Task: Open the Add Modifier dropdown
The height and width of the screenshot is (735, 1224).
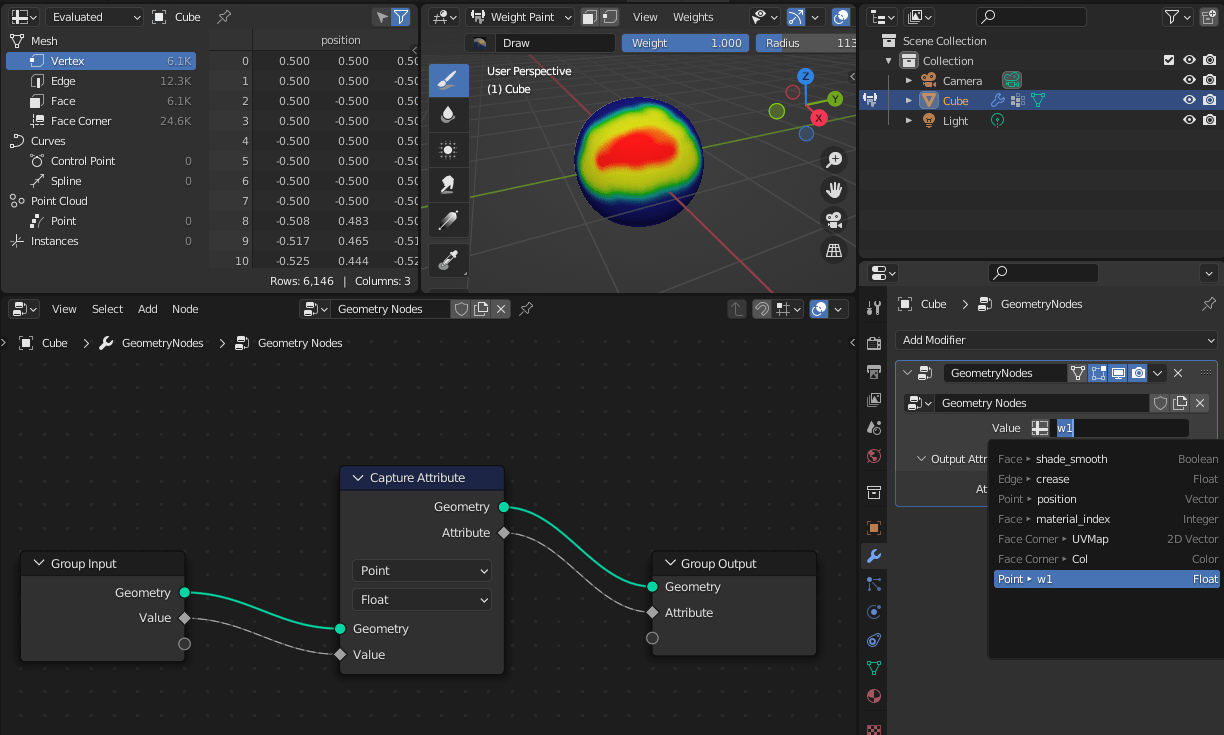Action: [1055, 340]
